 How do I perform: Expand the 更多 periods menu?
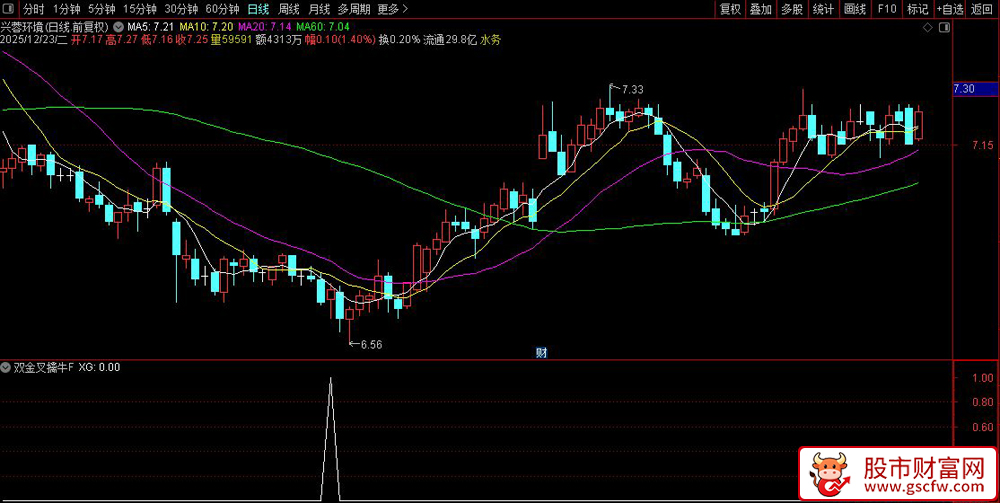click(x=392, y=9)
